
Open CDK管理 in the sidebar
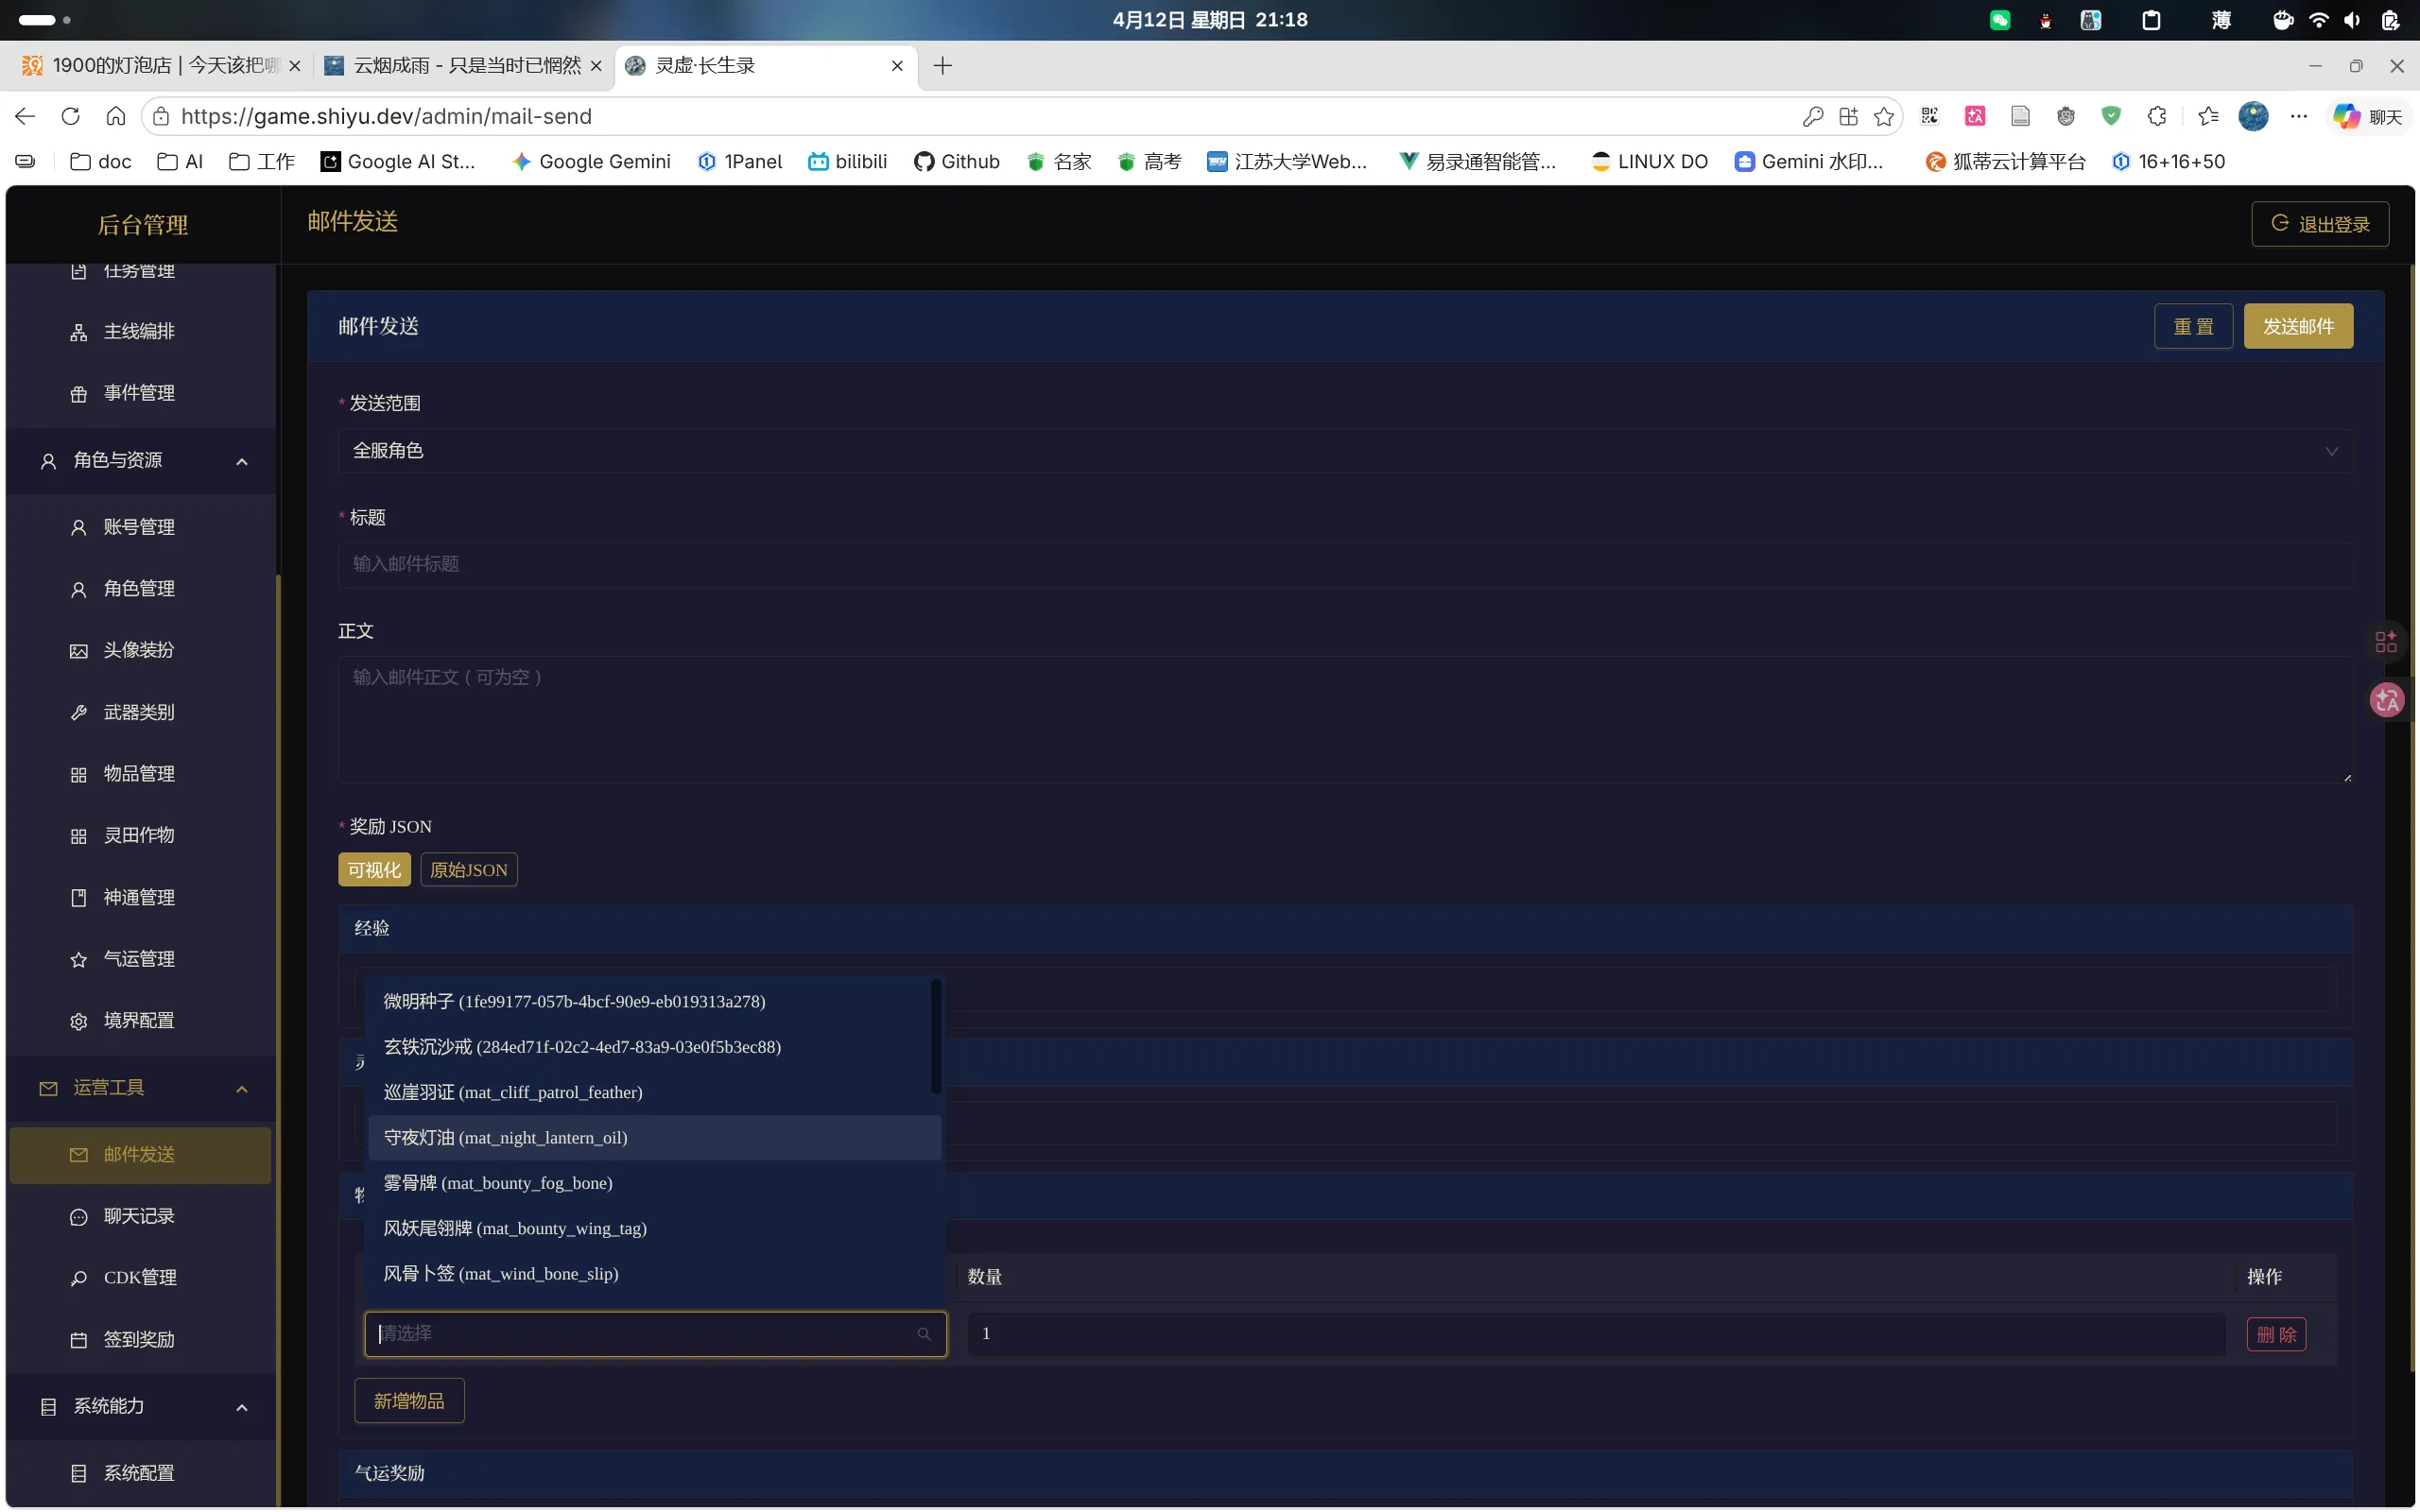tap(139, 1277)
